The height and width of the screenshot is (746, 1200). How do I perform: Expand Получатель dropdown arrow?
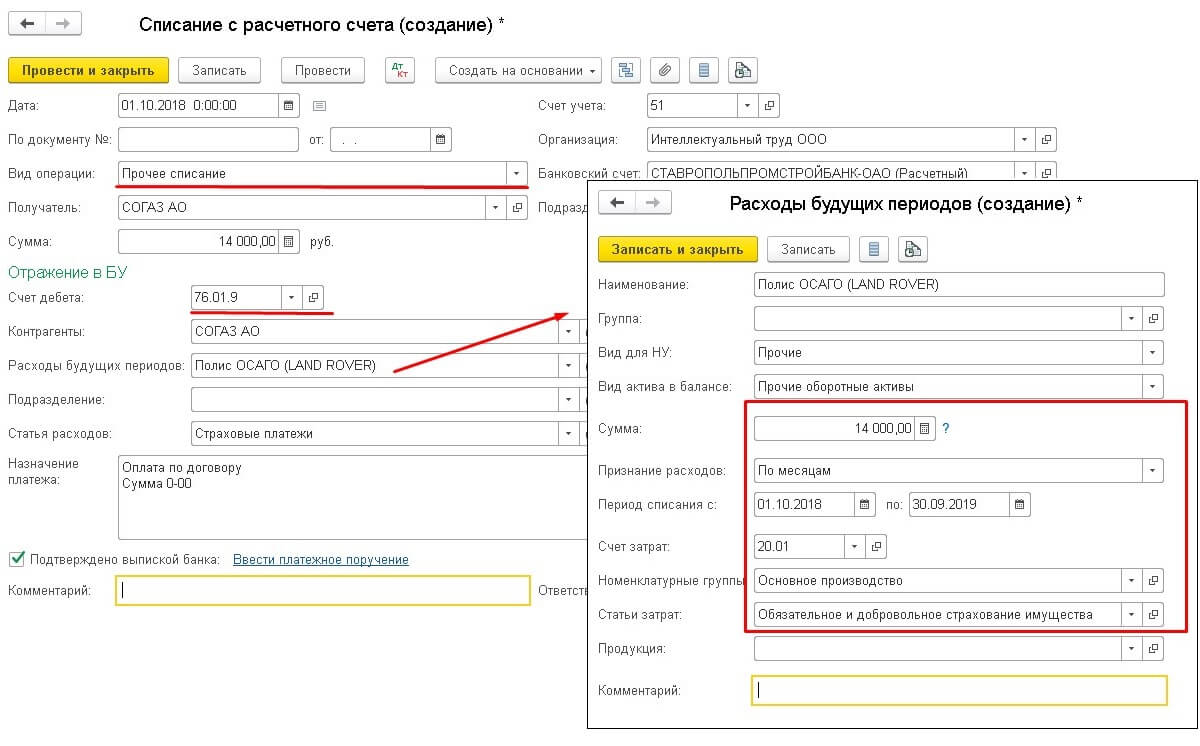pyautogui.click(x=496, y=208)
